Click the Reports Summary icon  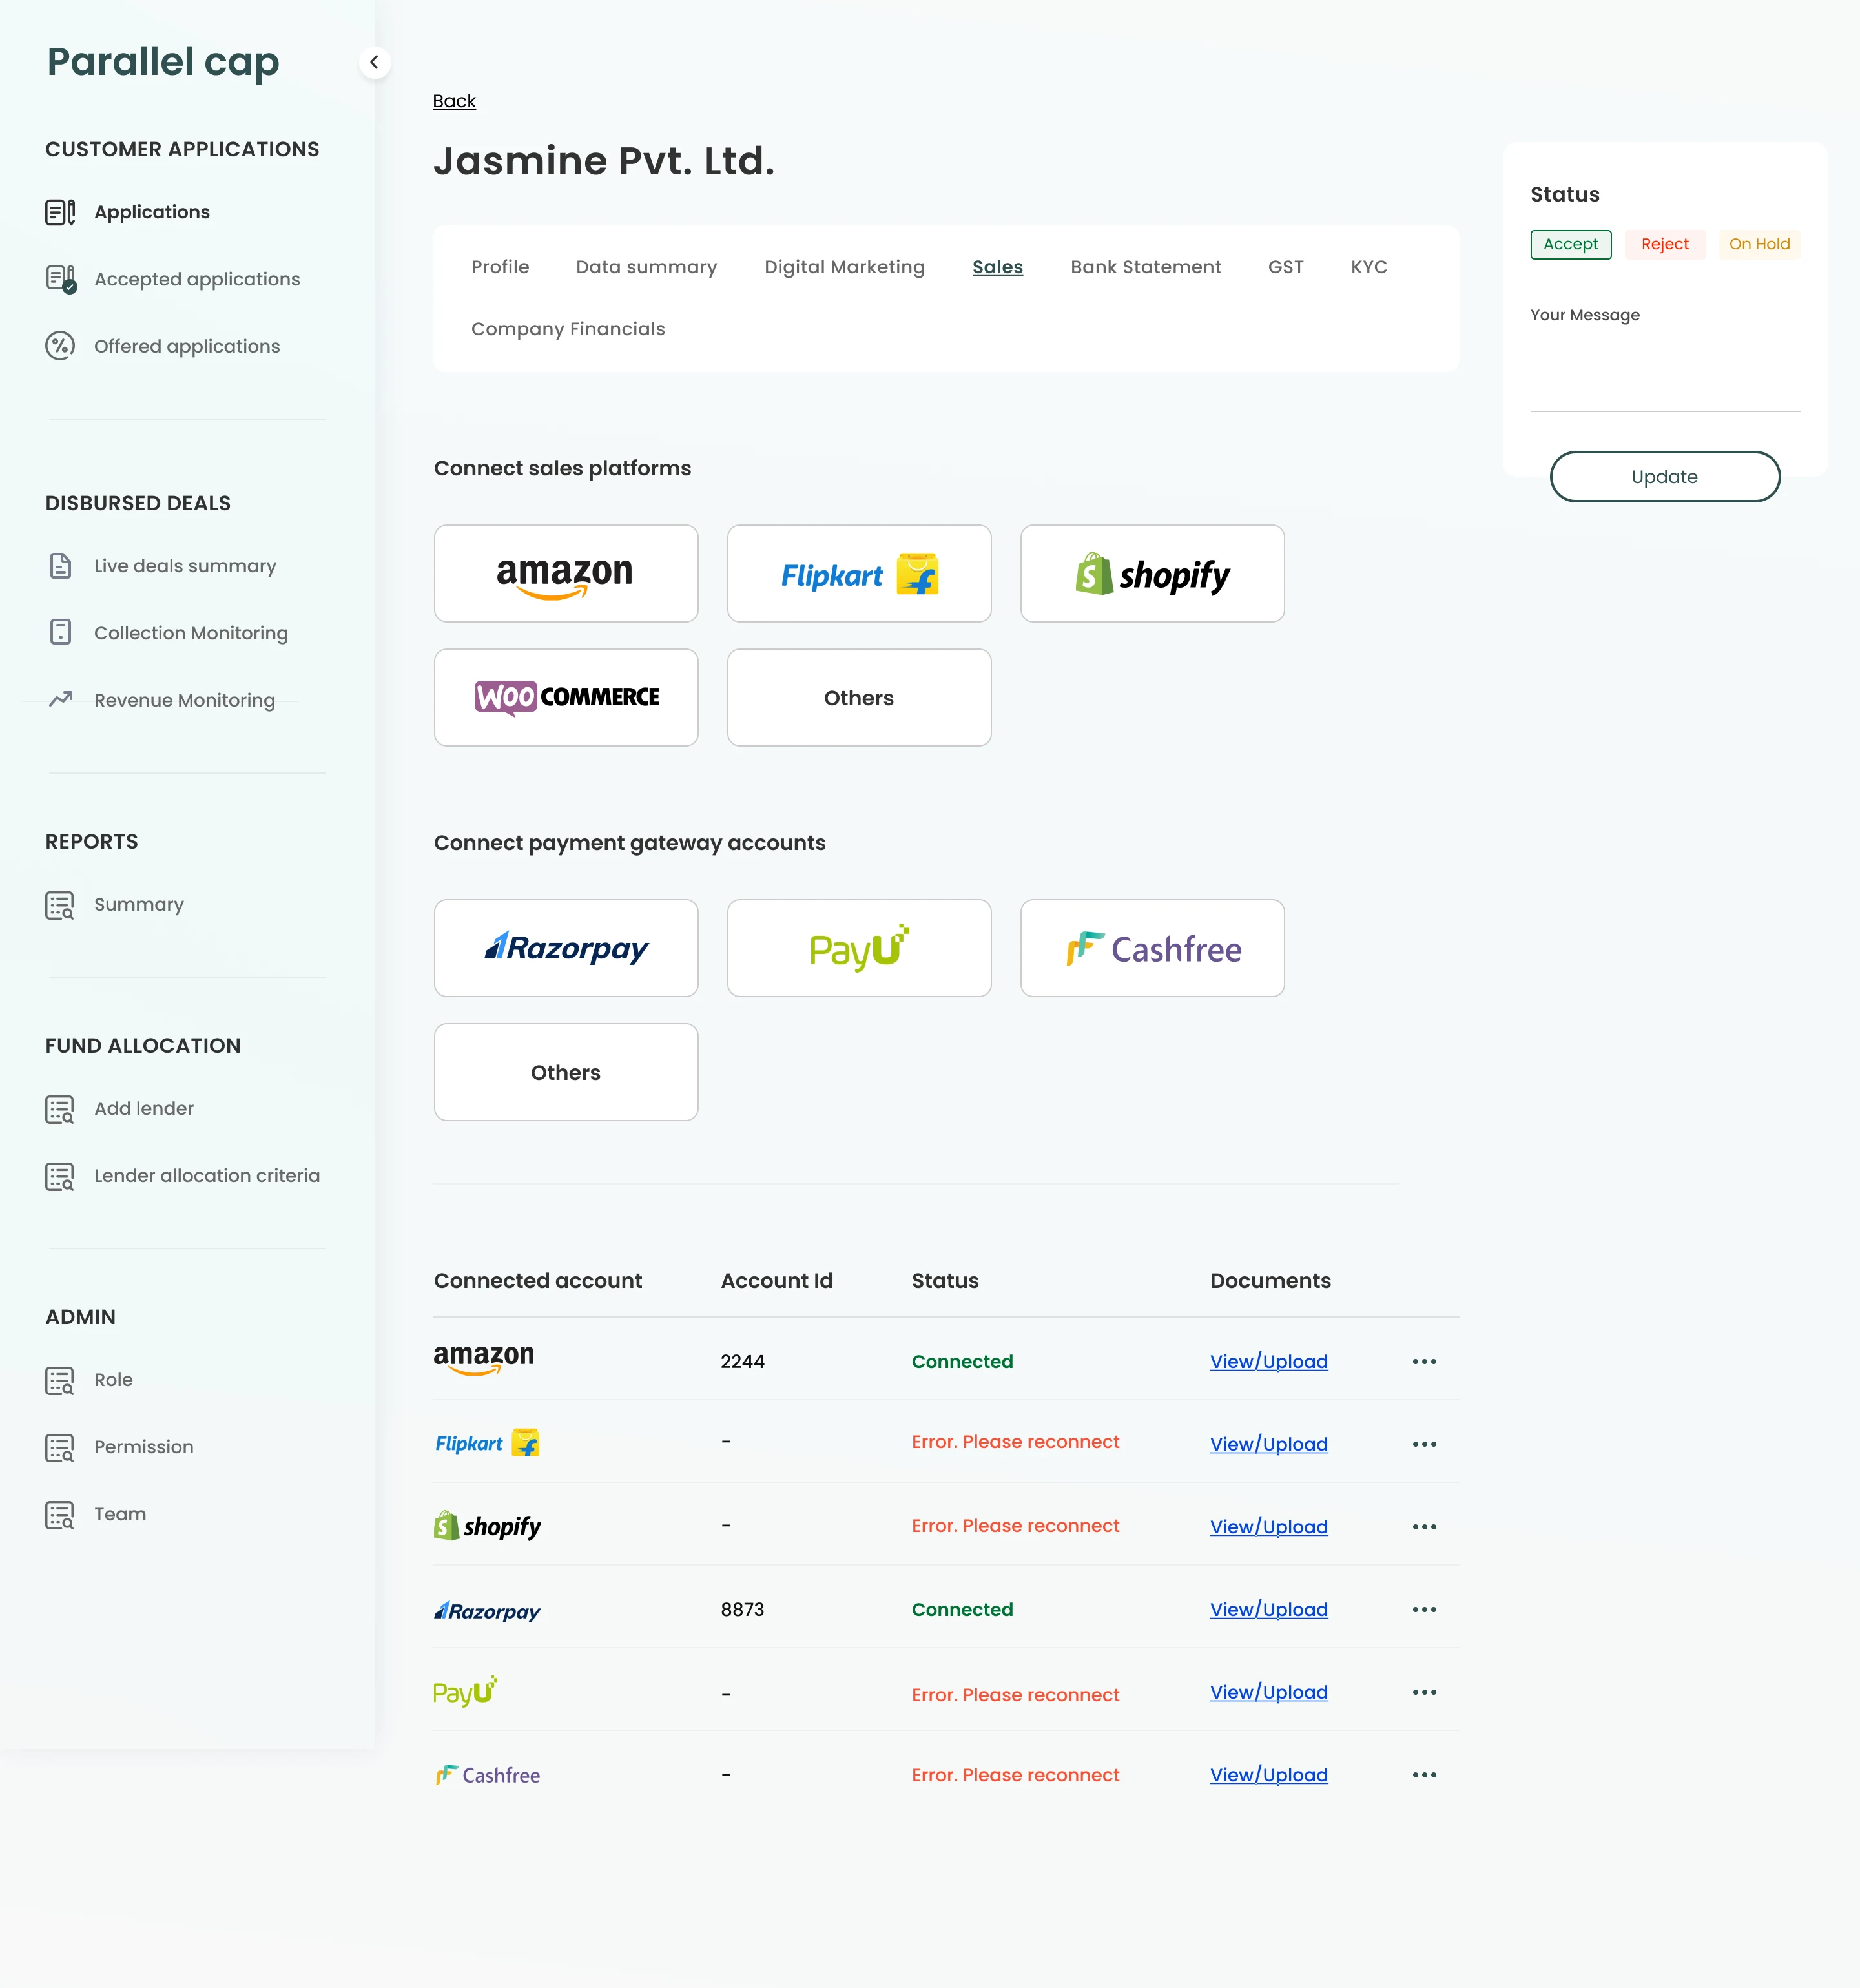point(60,905)
